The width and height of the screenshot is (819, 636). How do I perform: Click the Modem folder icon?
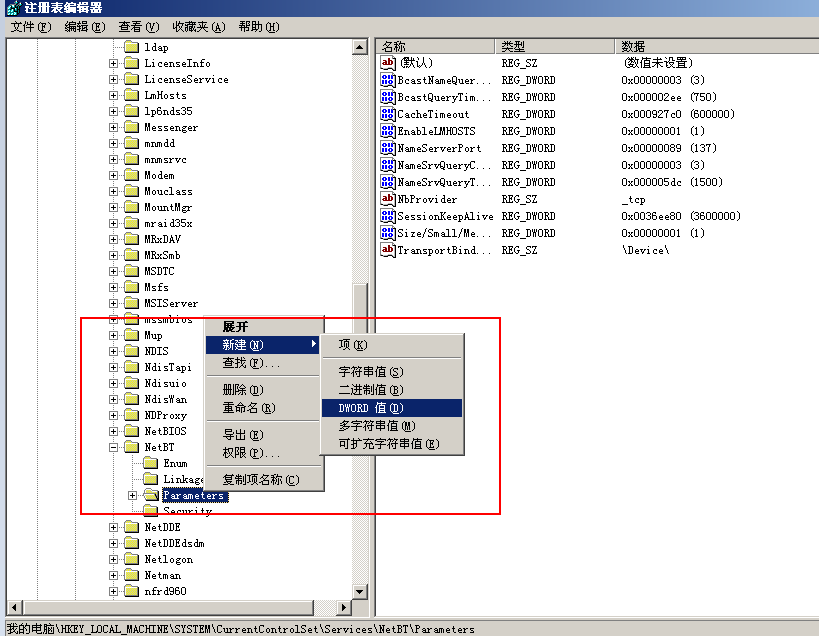click(132, 175)
